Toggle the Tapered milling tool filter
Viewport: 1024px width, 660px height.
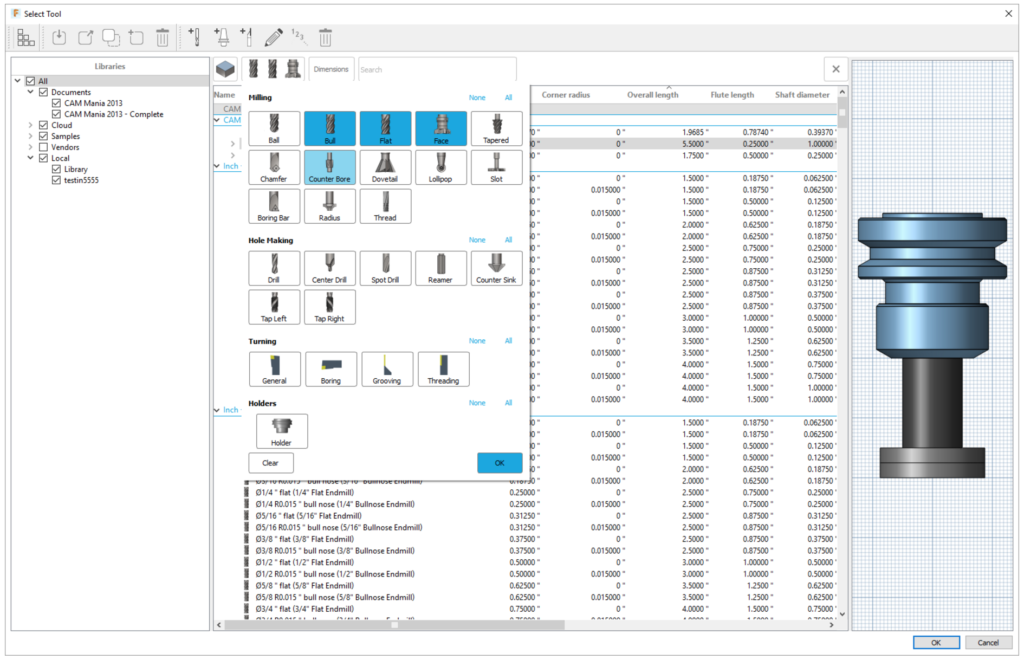click(496, 128)
